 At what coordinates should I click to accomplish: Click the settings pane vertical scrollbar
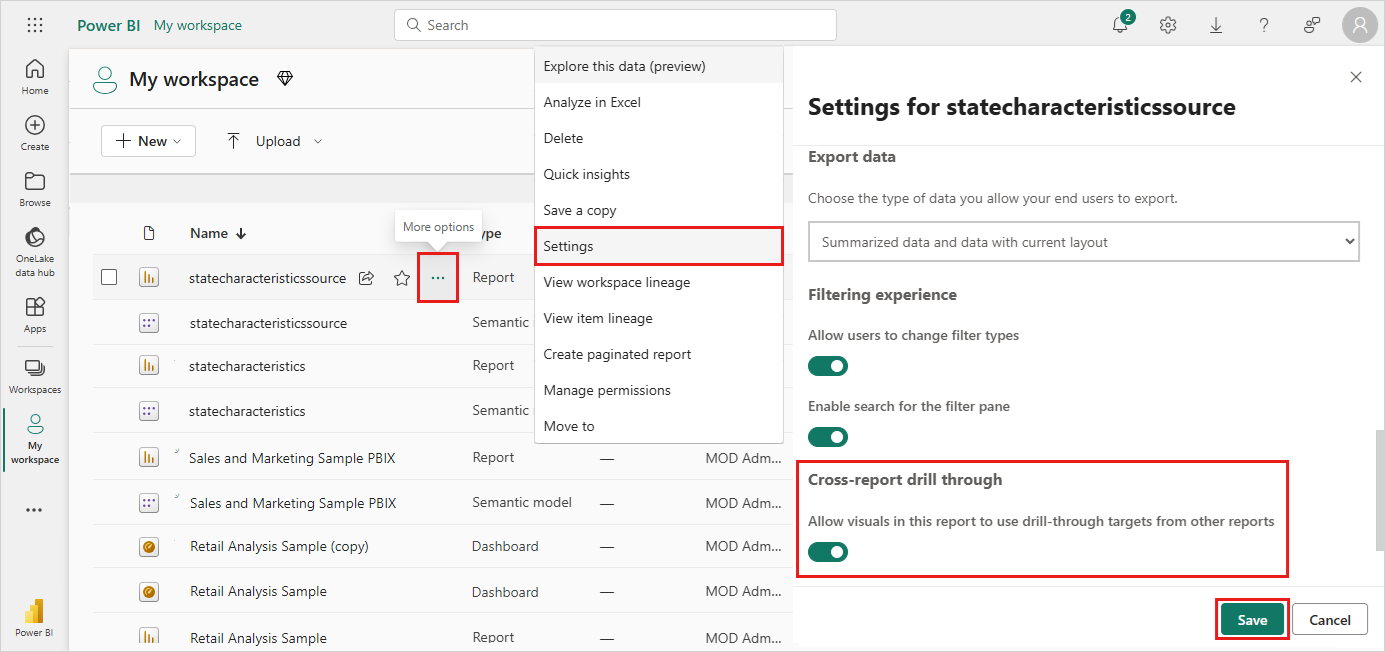tap(1379, 490)
